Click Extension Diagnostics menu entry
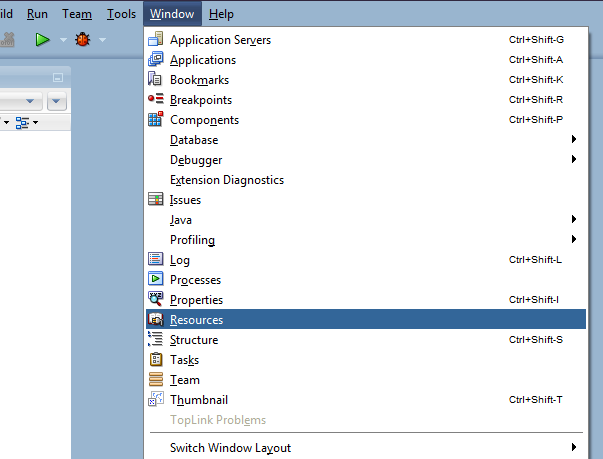This screenshot has width=603, height=459. tap(227, 180)
